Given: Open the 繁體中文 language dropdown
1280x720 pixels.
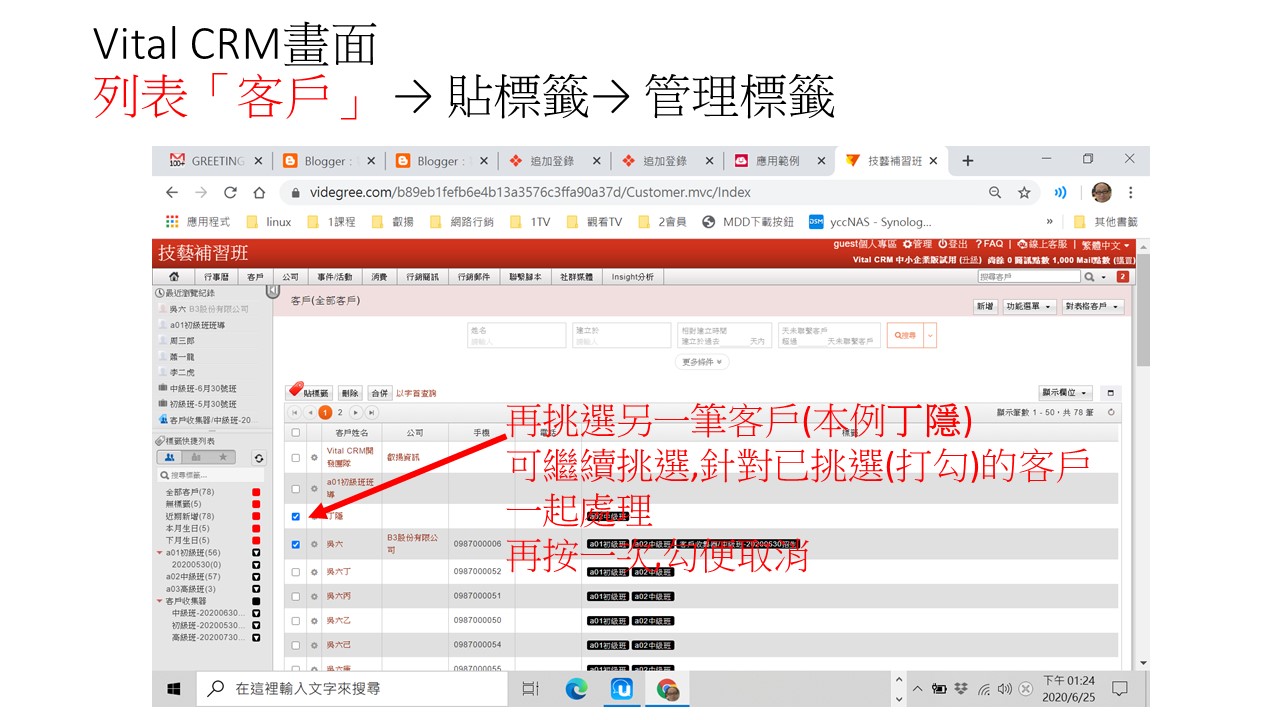Looking at the screenshot, I should [1105, 245].
